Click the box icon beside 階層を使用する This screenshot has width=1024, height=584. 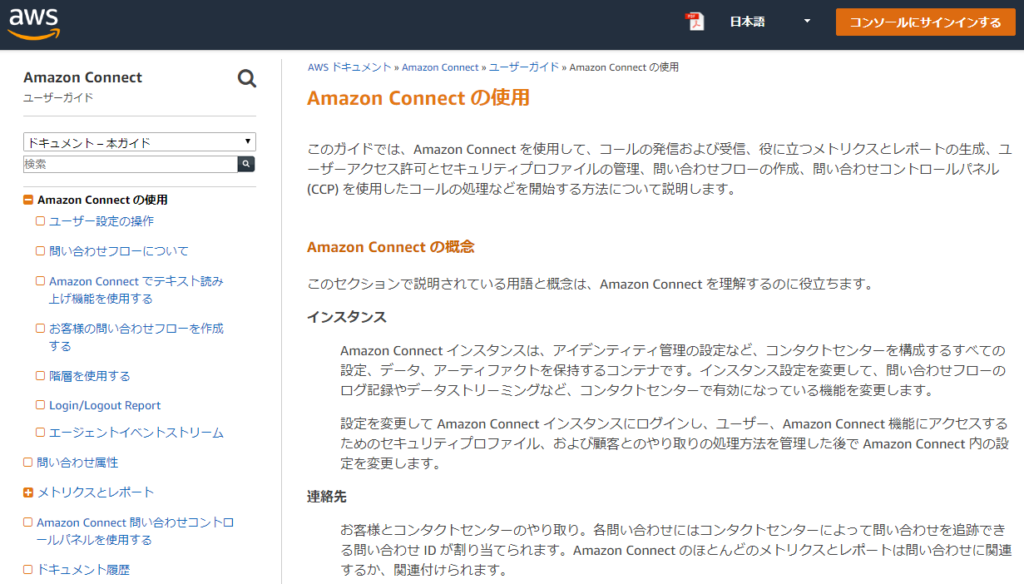(40, 376)
